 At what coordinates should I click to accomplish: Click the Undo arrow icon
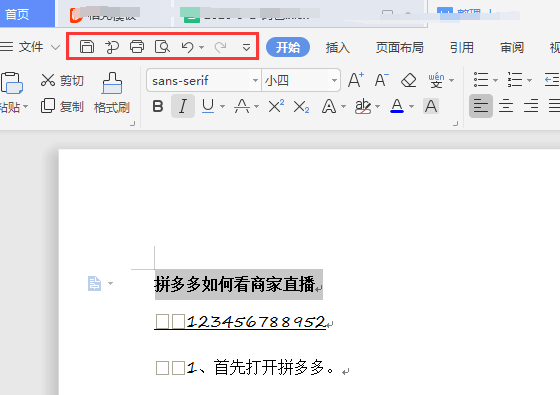[188, 47]
